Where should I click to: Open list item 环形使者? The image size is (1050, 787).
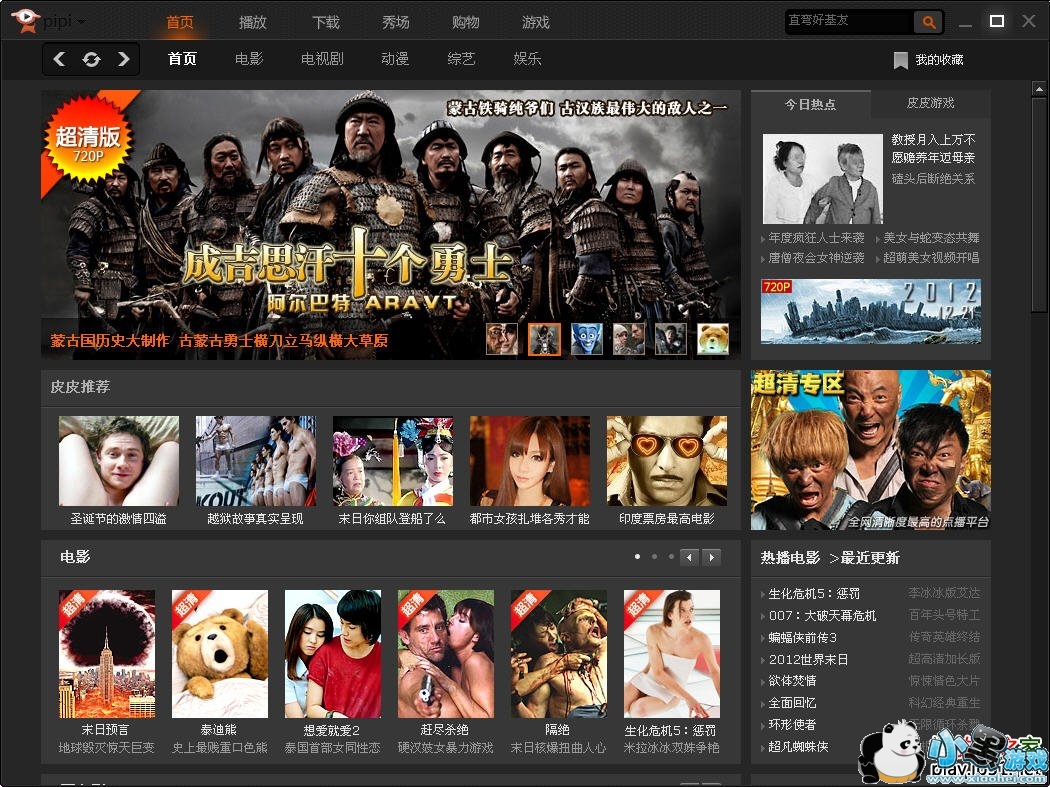(x=792, y=724)
